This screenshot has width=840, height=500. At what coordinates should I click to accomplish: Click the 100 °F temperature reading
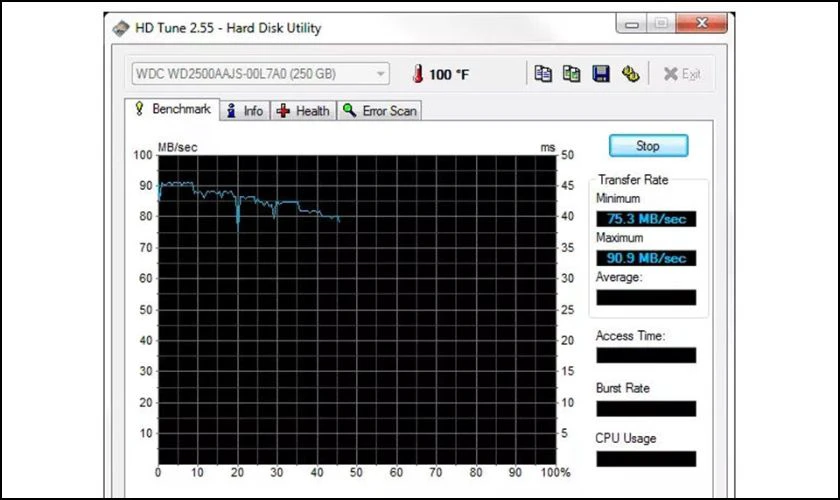(449, 74)
